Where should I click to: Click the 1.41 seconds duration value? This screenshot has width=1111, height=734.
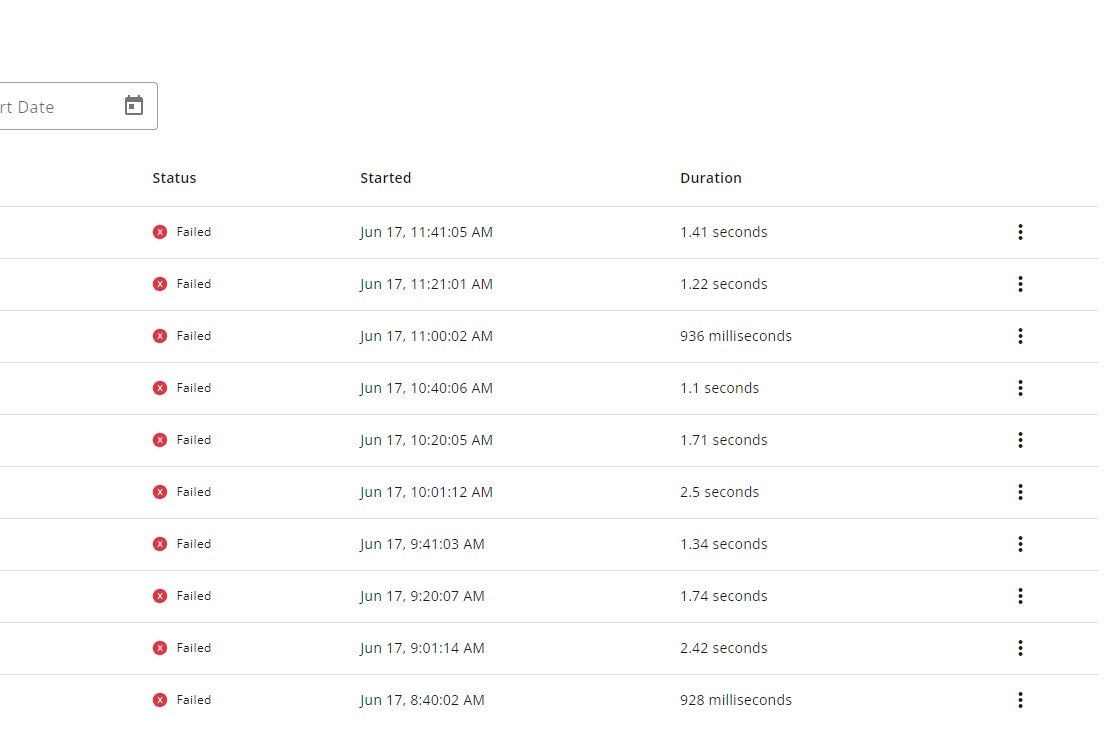pos(723,232)
